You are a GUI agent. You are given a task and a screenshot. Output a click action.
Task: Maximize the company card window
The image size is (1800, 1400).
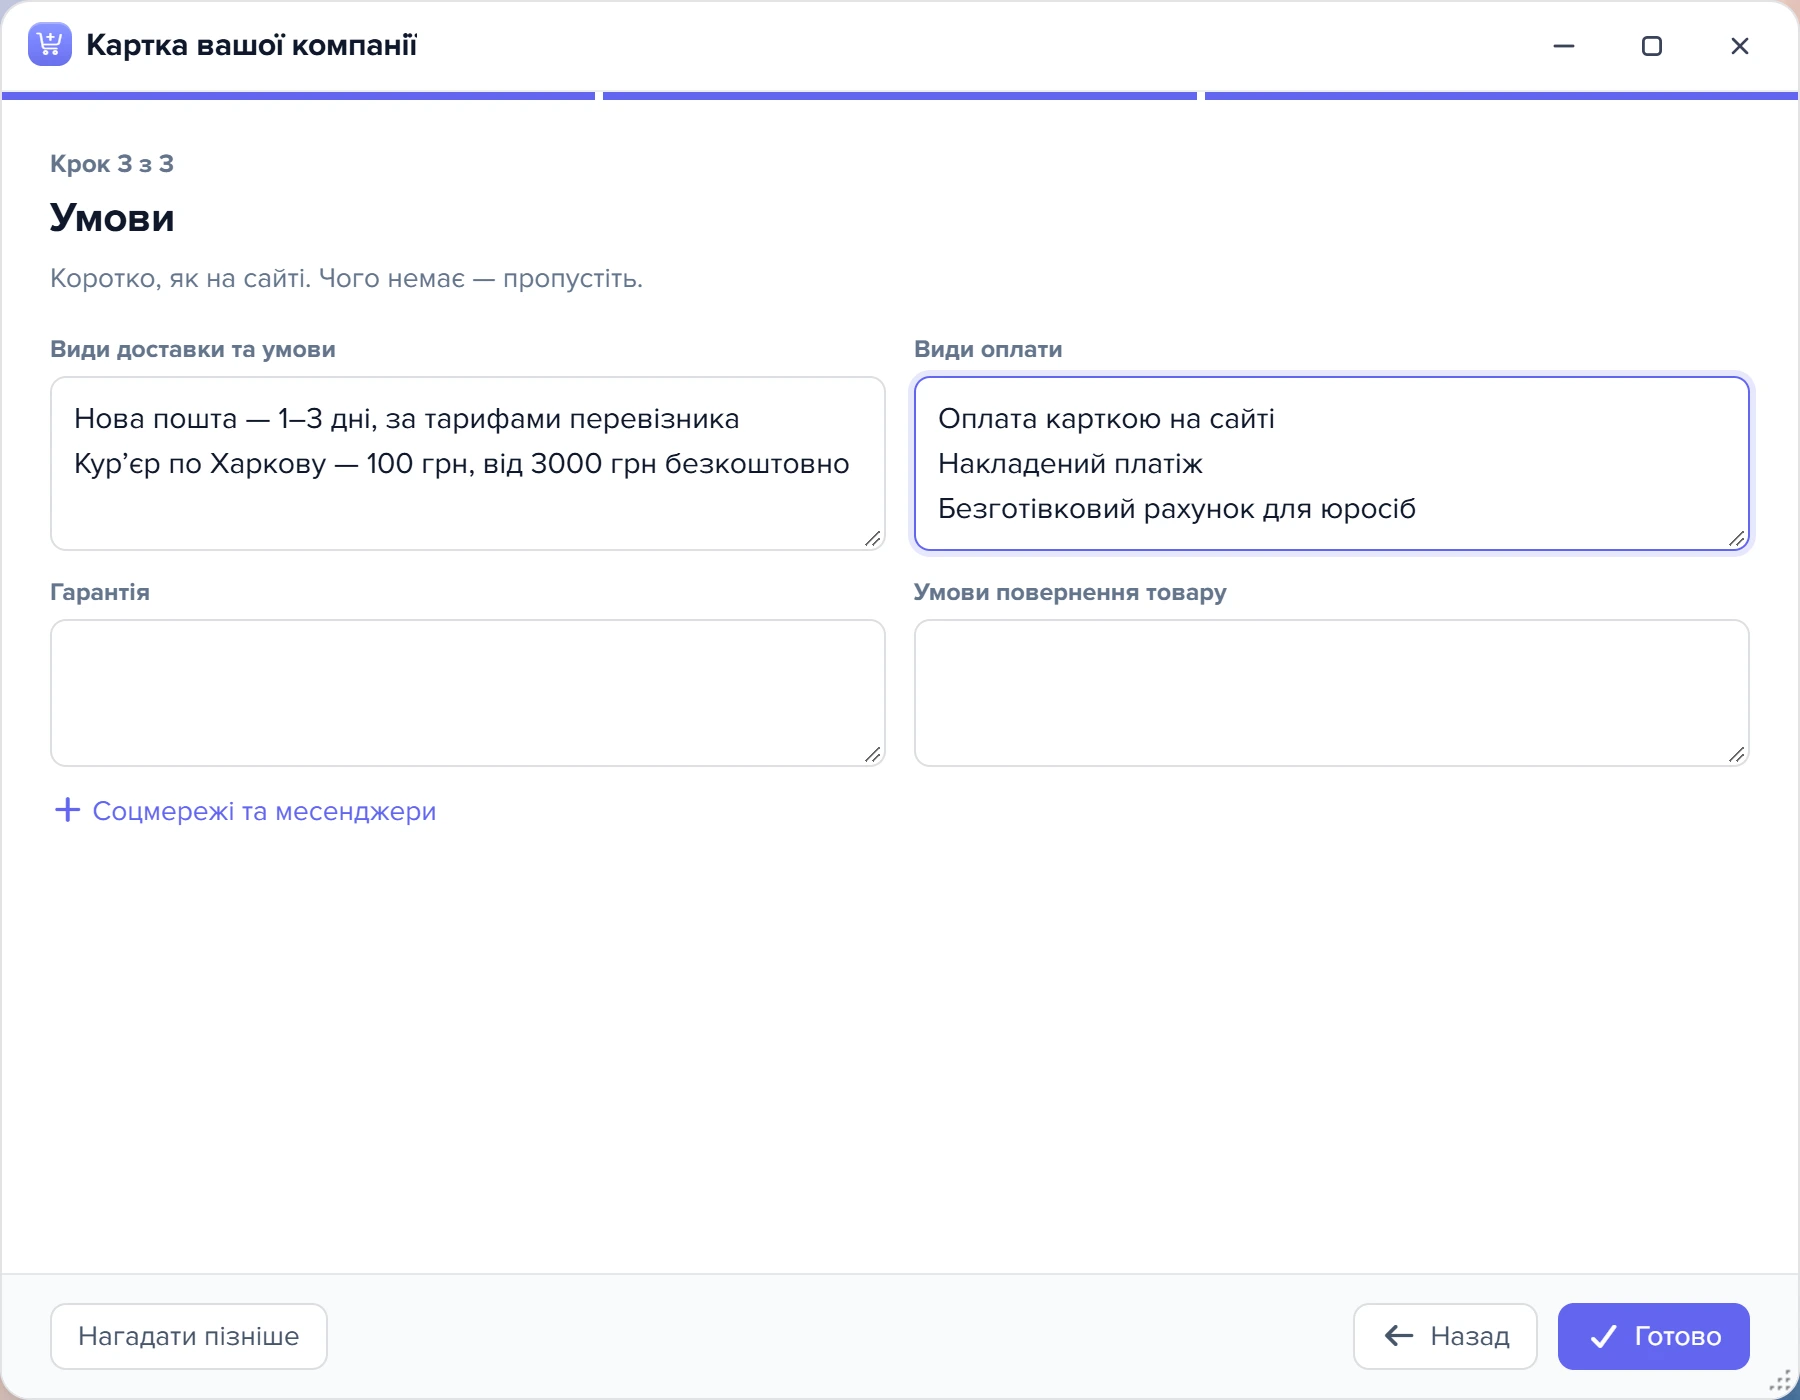tap(1652, 46)
